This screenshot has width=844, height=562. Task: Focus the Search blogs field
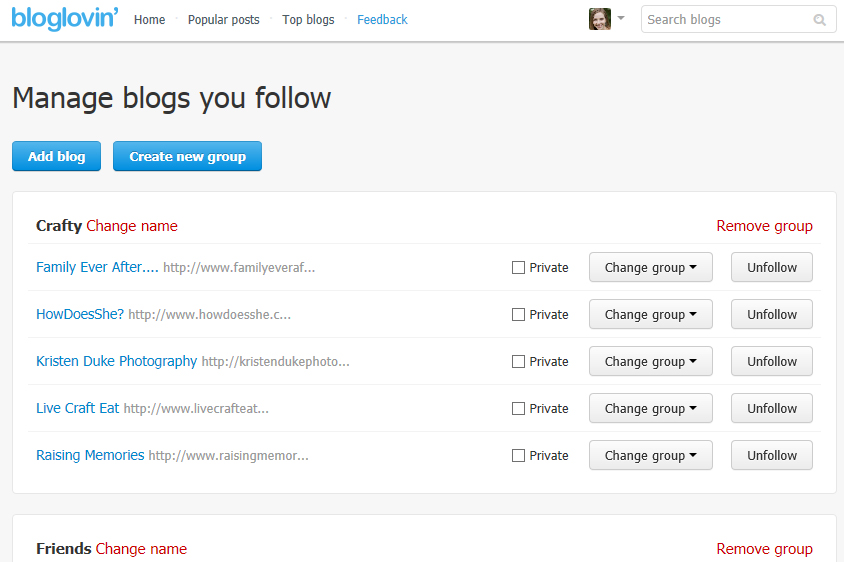coord(725,20)
